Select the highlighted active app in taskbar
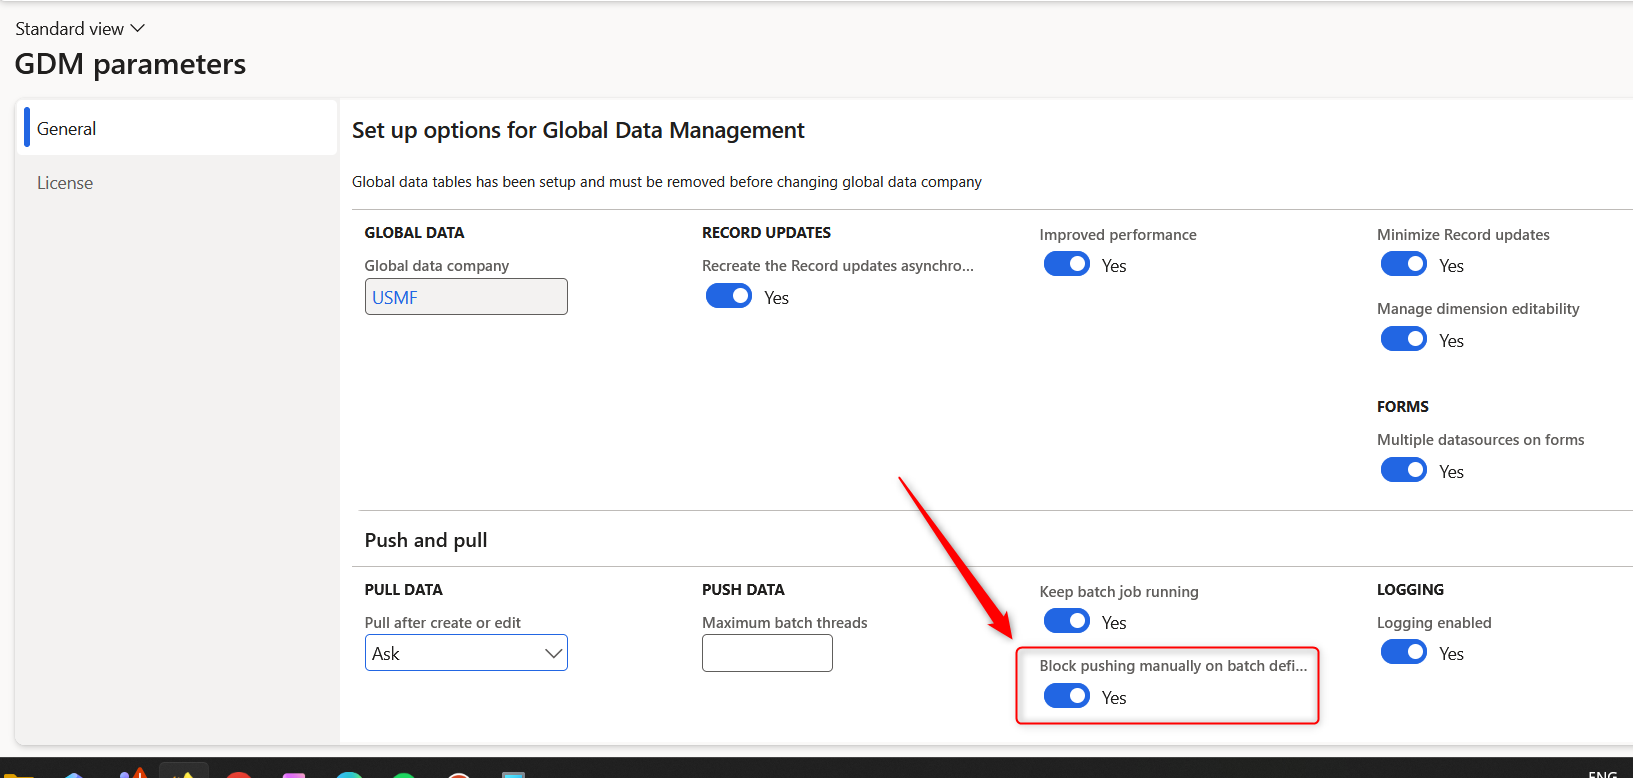 184,772
